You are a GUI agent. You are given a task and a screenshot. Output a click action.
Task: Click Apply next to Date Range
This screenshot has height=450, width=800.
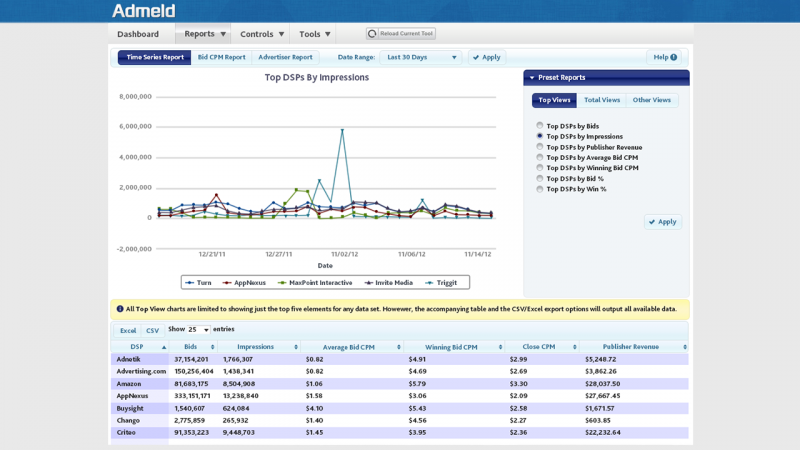pyautogui.click(x=487, y=57)
